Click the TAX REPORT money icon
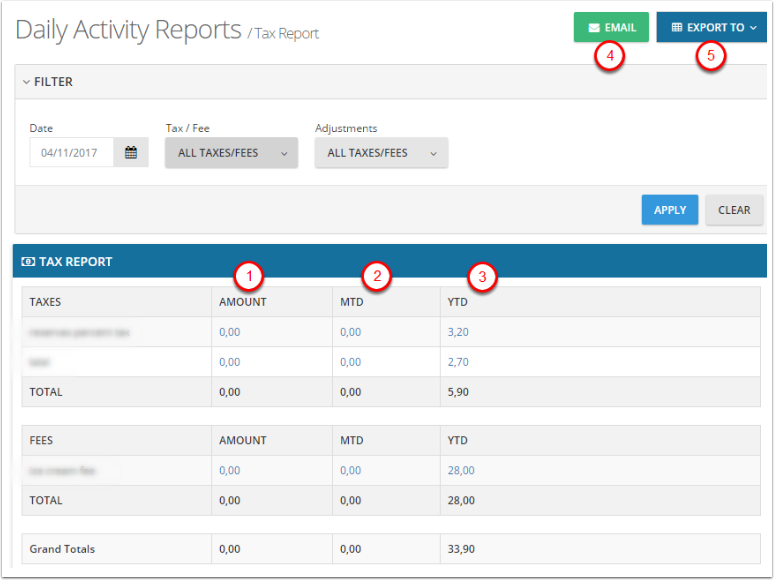The image size is (774, 580). [28, 262]
